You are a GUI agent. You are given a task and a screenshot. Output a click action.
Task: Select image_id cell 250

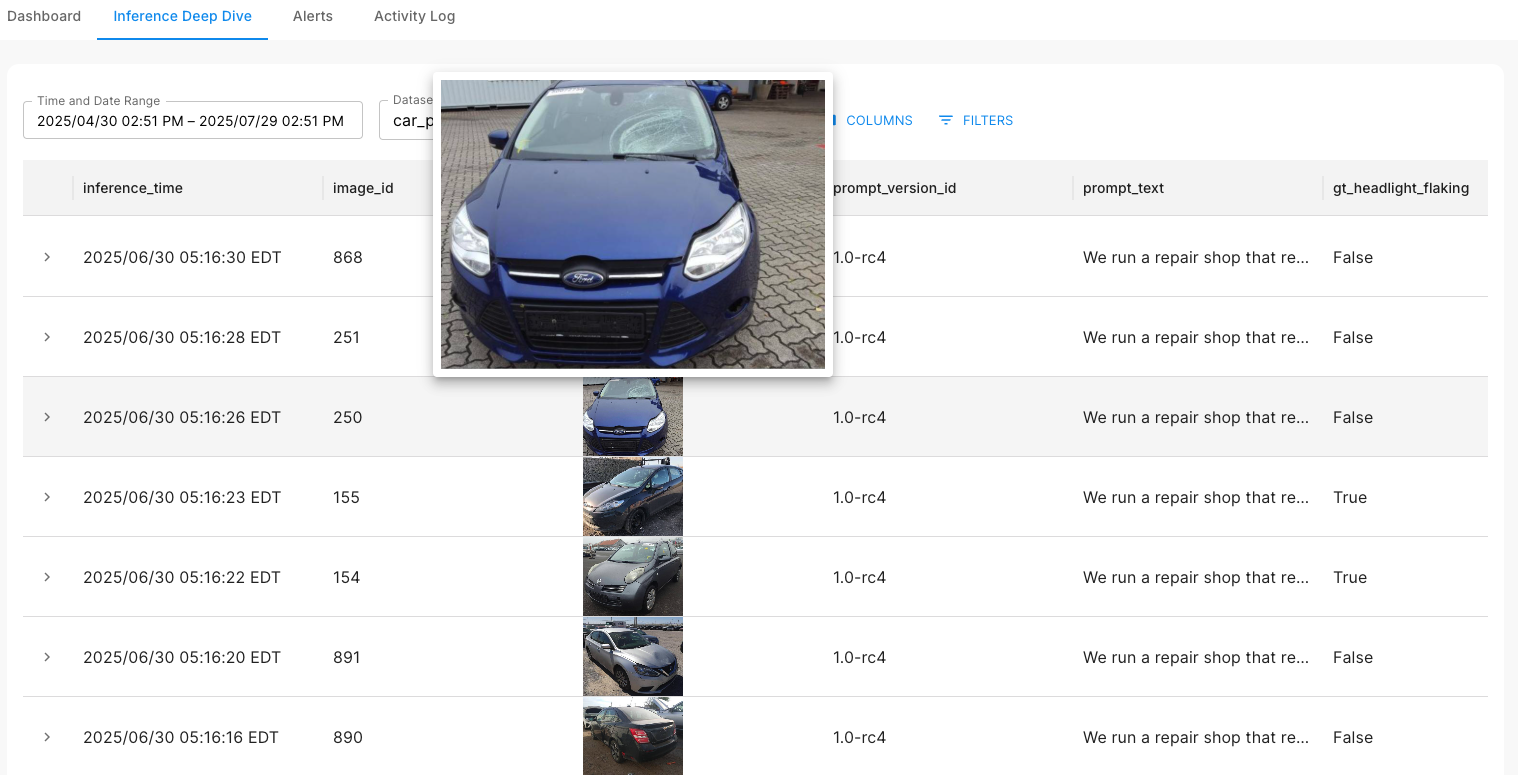coord(348,417)
